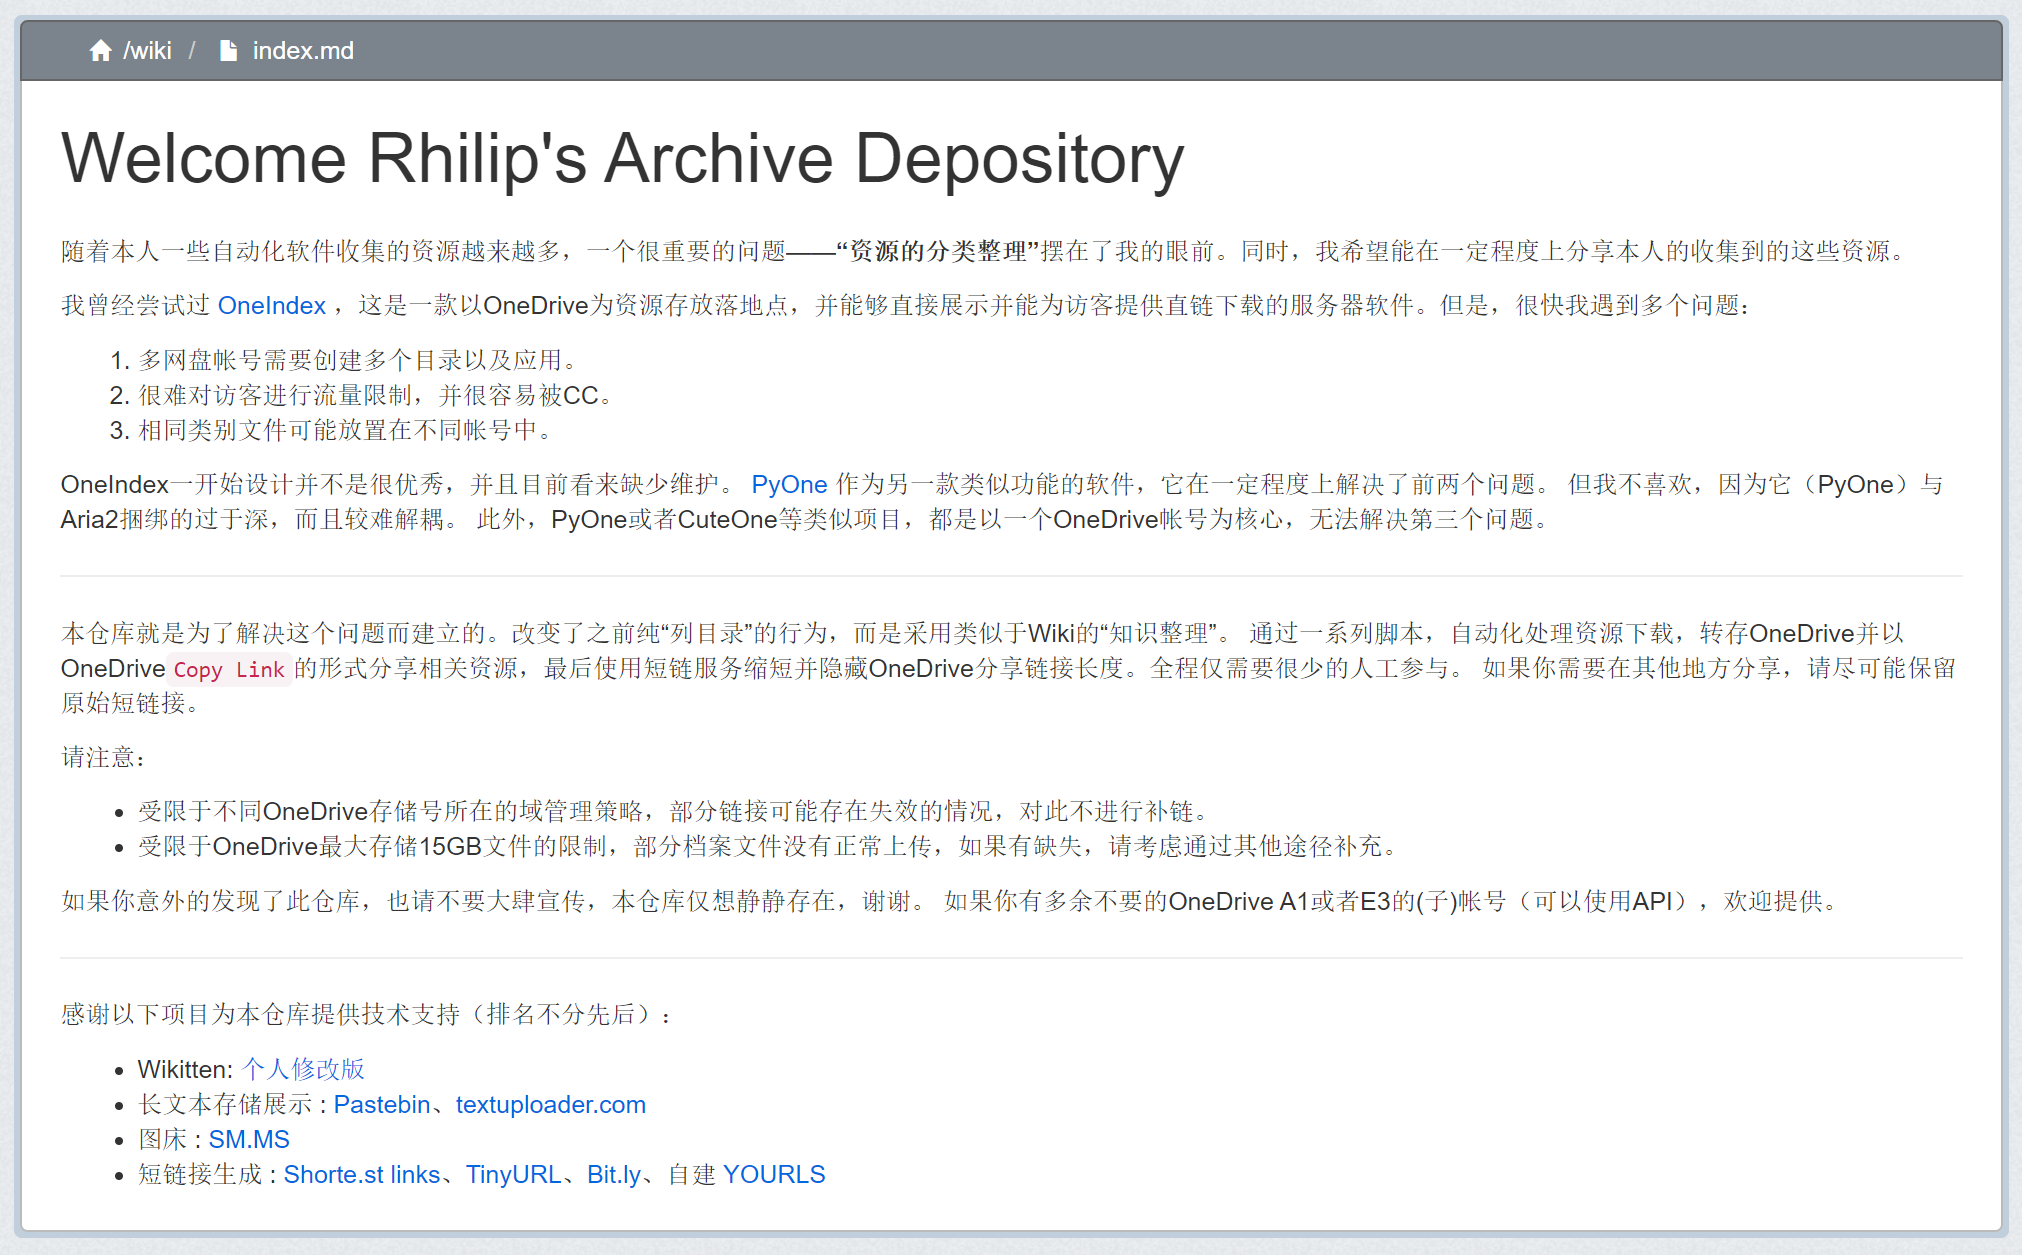Open the Wikitten 个人修改版 link
Screen dimensions: 2022x1255
click(303, 1069)
